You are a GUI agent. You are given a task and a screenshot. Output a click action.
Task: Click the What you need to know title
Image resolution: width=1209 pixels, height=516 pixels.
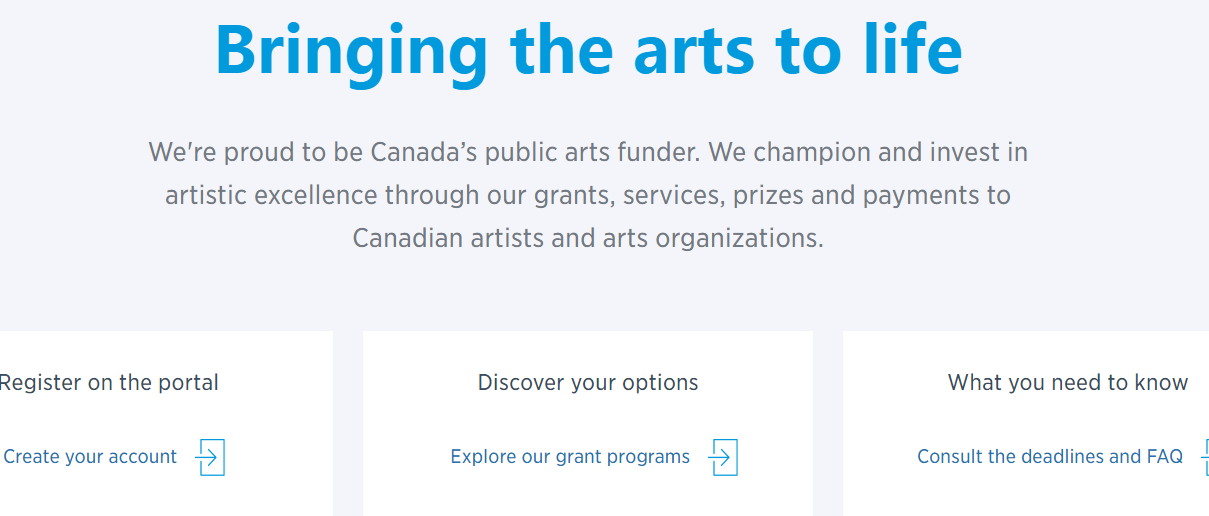pyautogui.click(x=1068, y=382)
